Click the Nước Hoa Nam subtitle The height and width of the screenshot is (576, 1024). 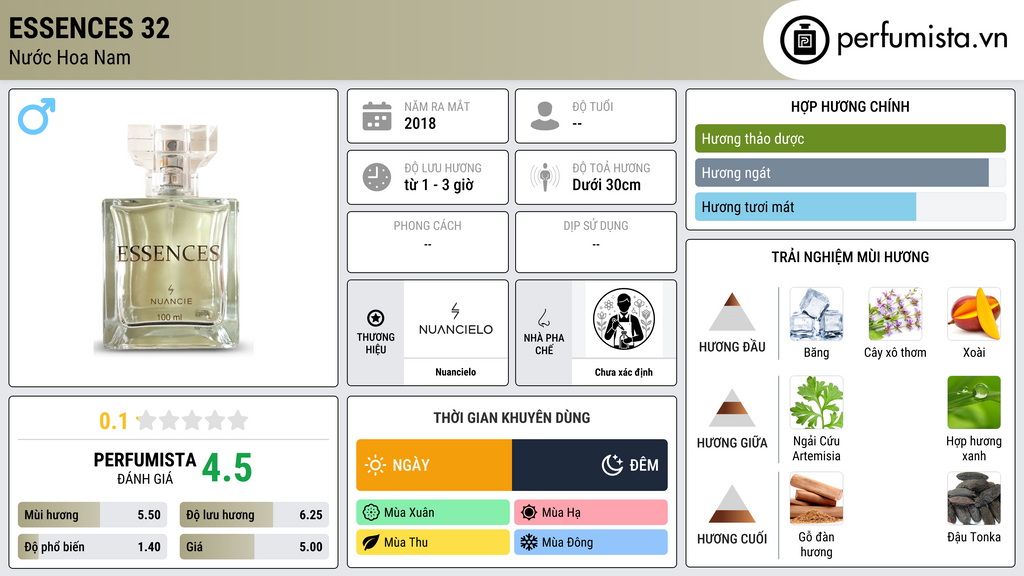(x=70, y=57)
